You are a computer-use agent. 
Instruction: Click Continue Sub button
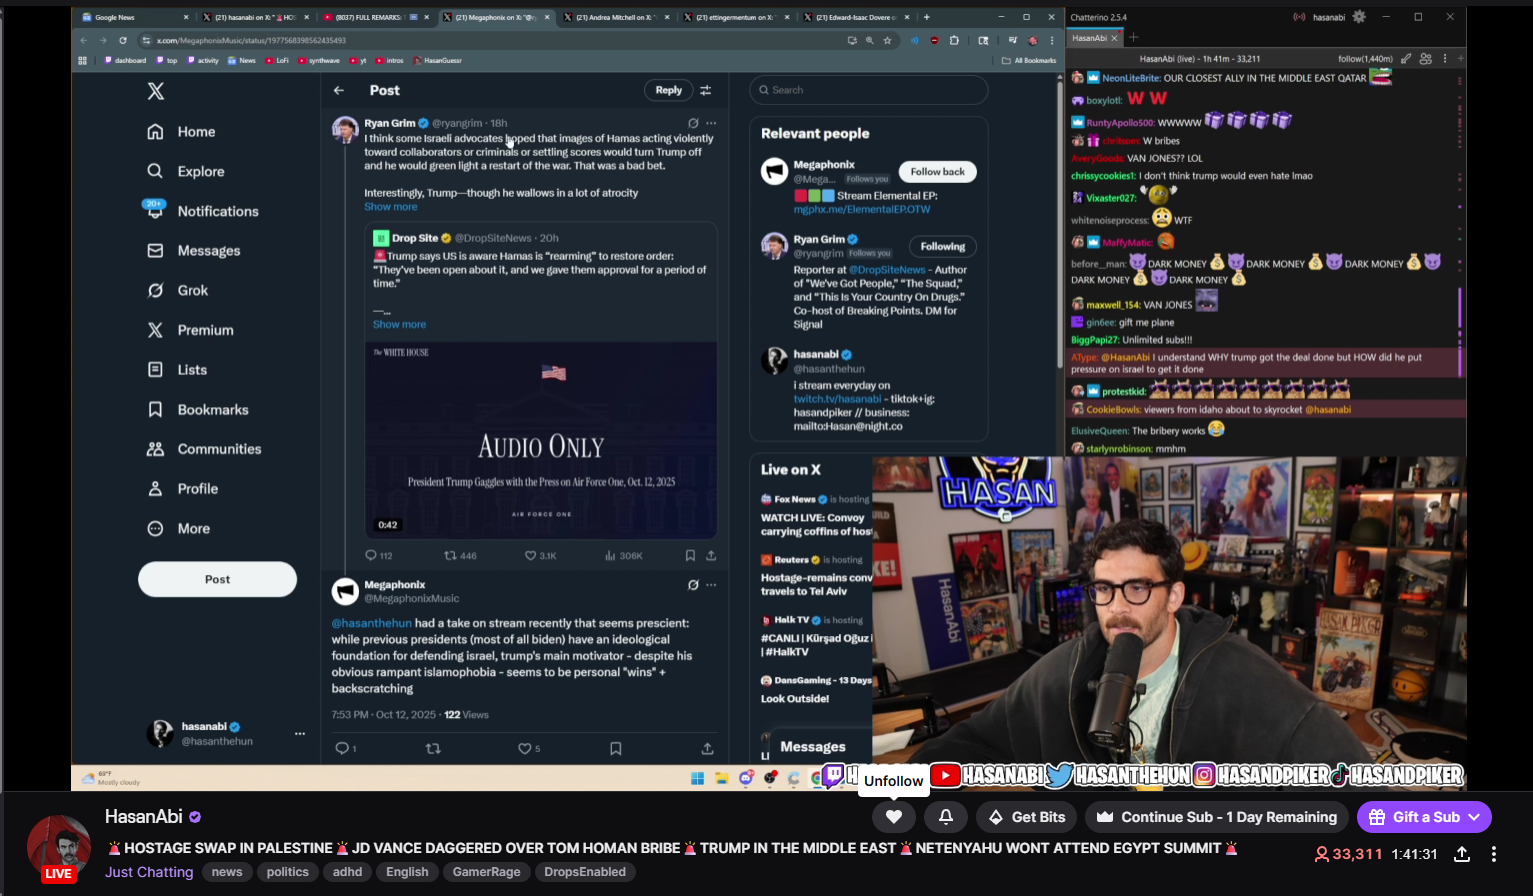[1217, 817]
